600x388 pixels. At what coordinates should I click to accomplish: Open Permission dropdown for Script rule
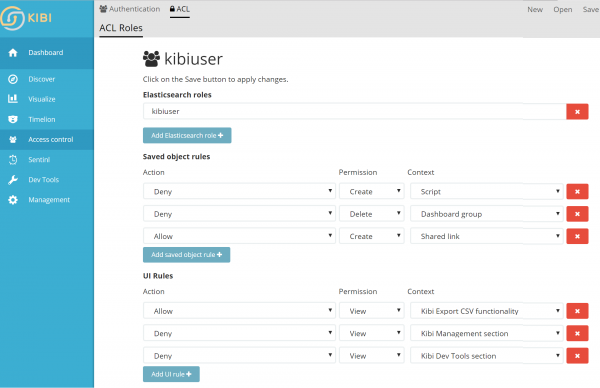[x=371, y=191]
